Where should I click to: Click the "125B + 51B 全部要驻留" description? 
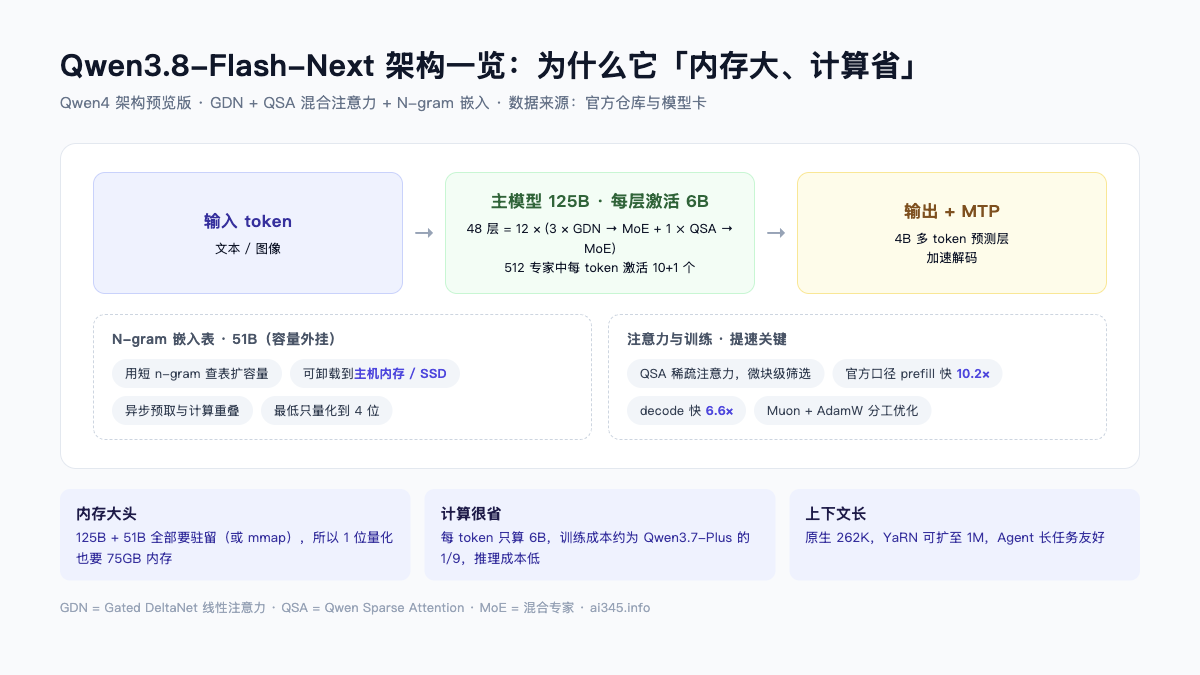[234, 548]
